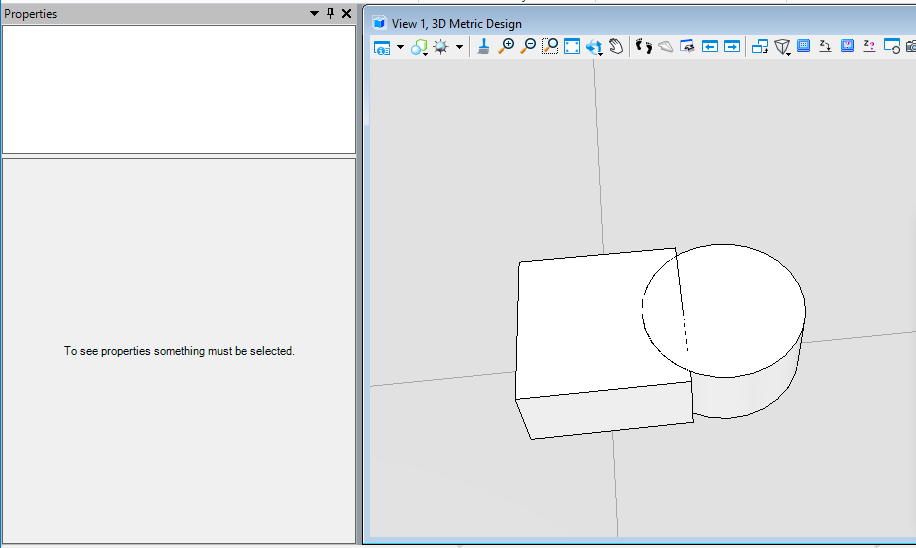The width and height of the screenshot is (916, 548).
Task: Click the Set Active Depth icon
Action: pyautogui.click(x=825, y=46)
